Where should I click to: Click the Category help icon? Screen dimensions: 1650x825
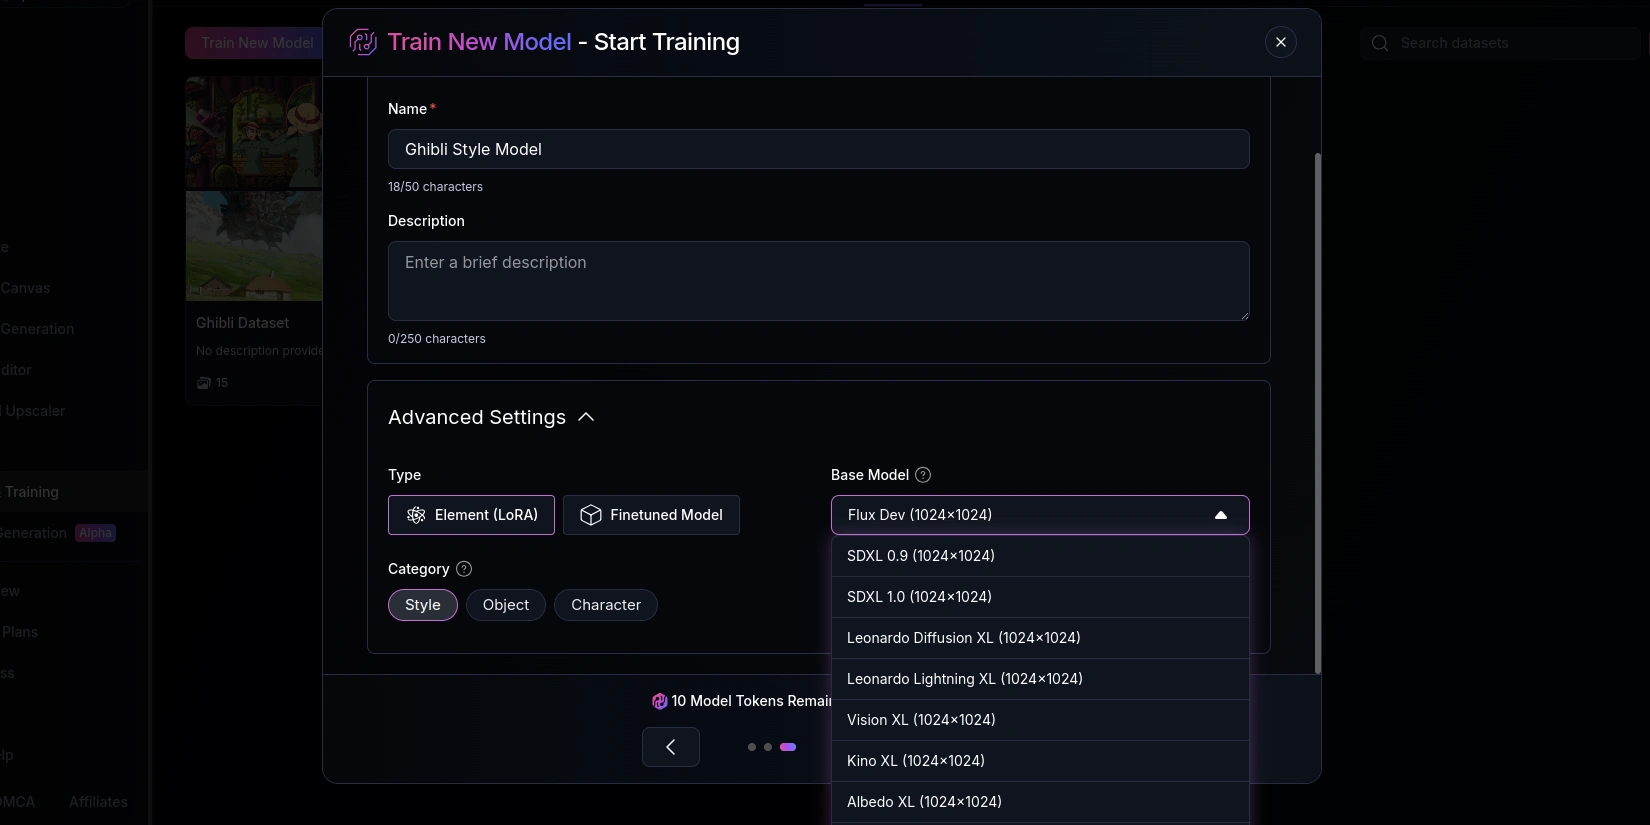point(464,569)
